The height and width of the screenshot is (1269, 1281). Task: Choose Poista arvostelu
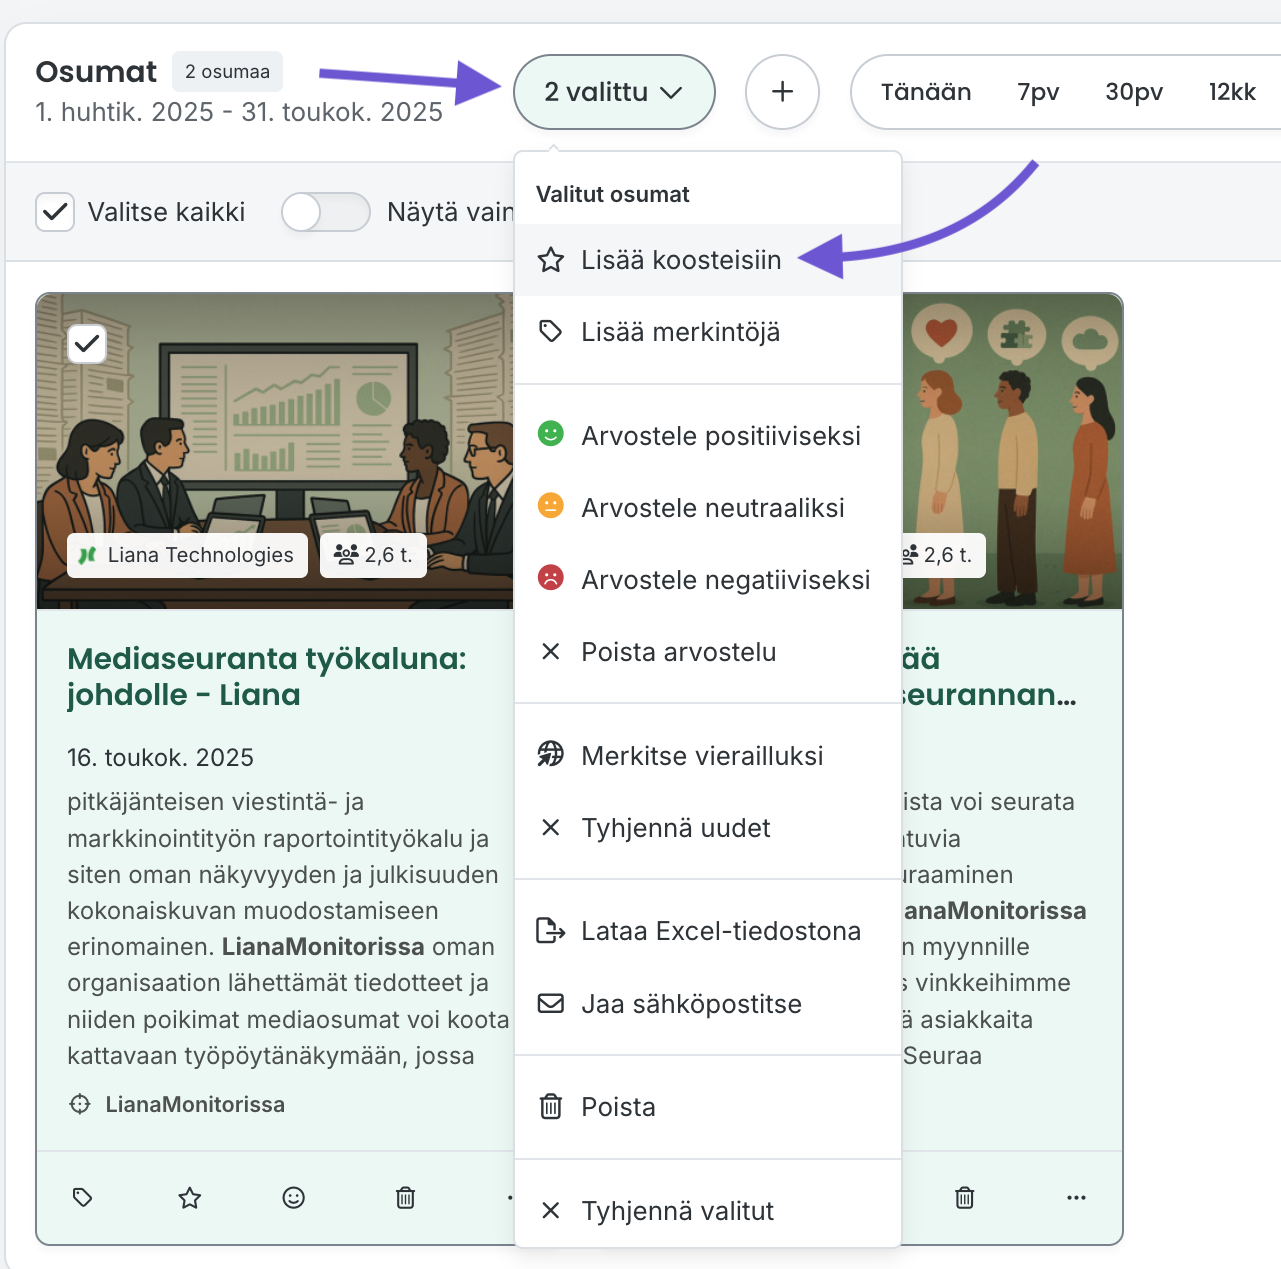[x=708, y=652]
